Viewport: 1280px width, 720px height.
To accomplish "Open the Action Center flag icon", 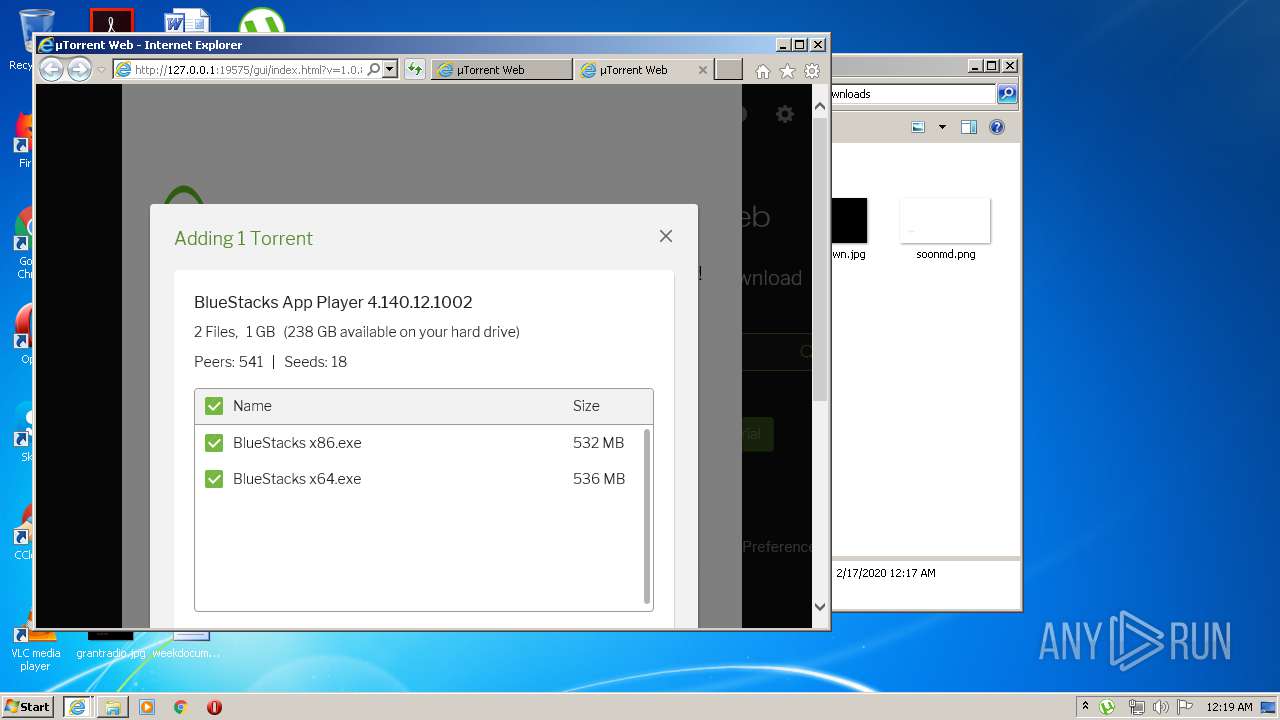I will click(x=1185, y=707).
